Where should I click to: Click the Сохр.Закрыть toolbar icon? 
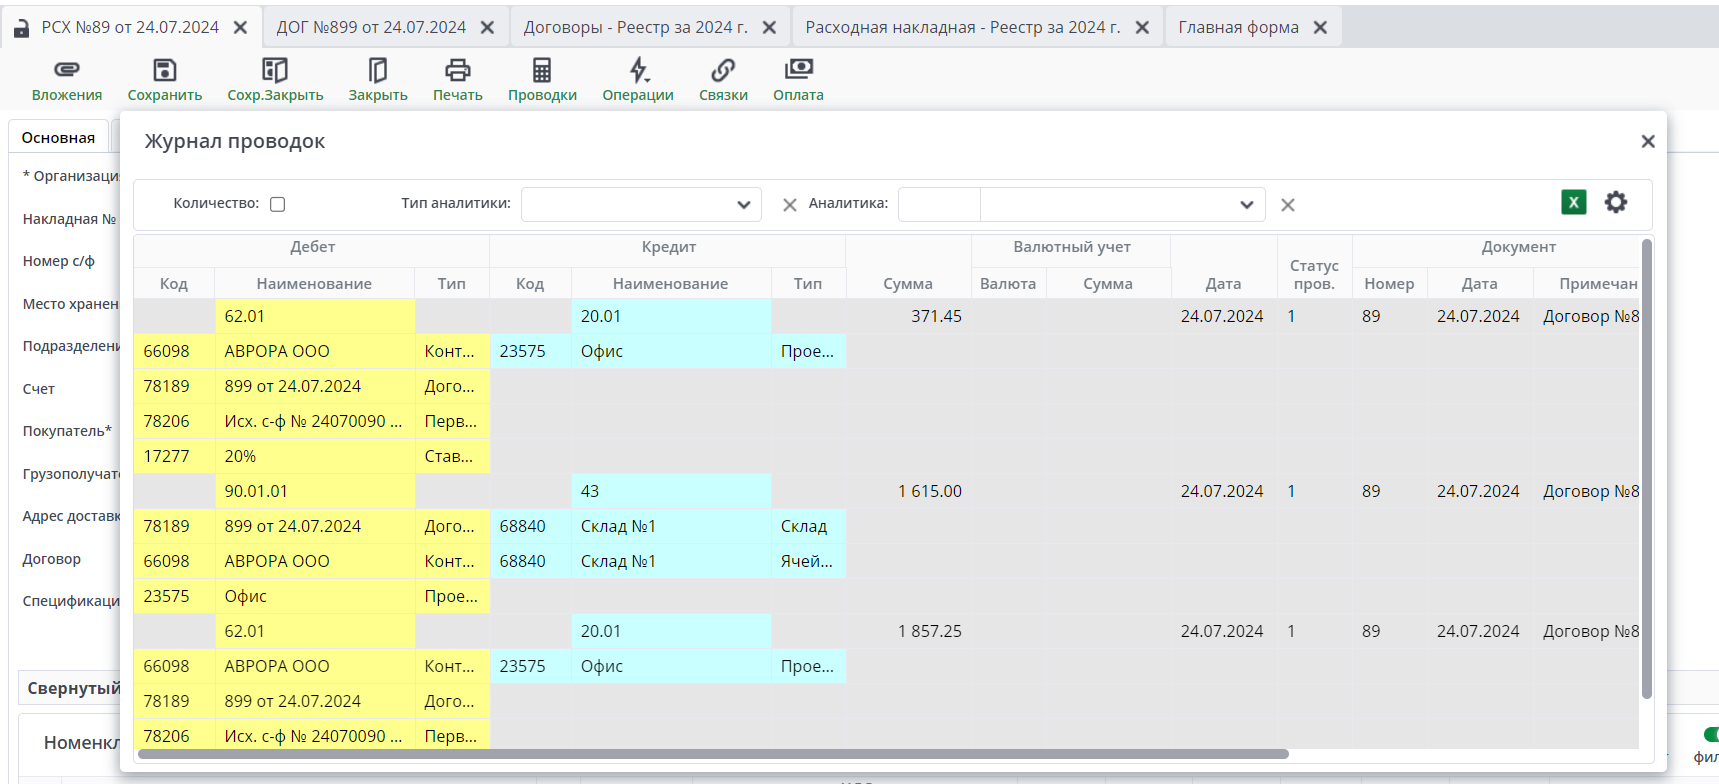point(275,70)
